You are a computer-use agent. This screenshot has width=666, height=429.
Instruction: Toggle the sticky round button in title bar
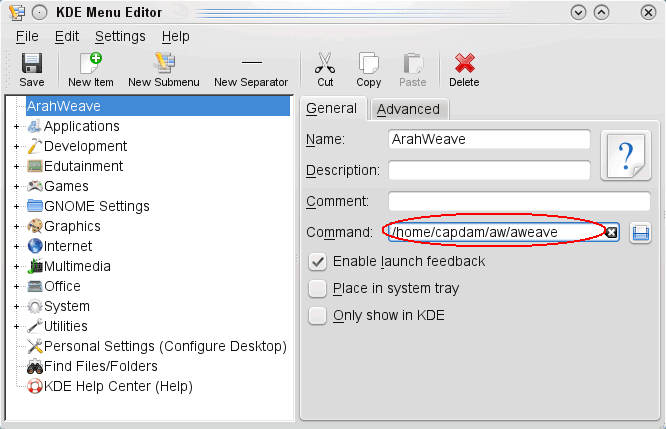click(40, 13)
